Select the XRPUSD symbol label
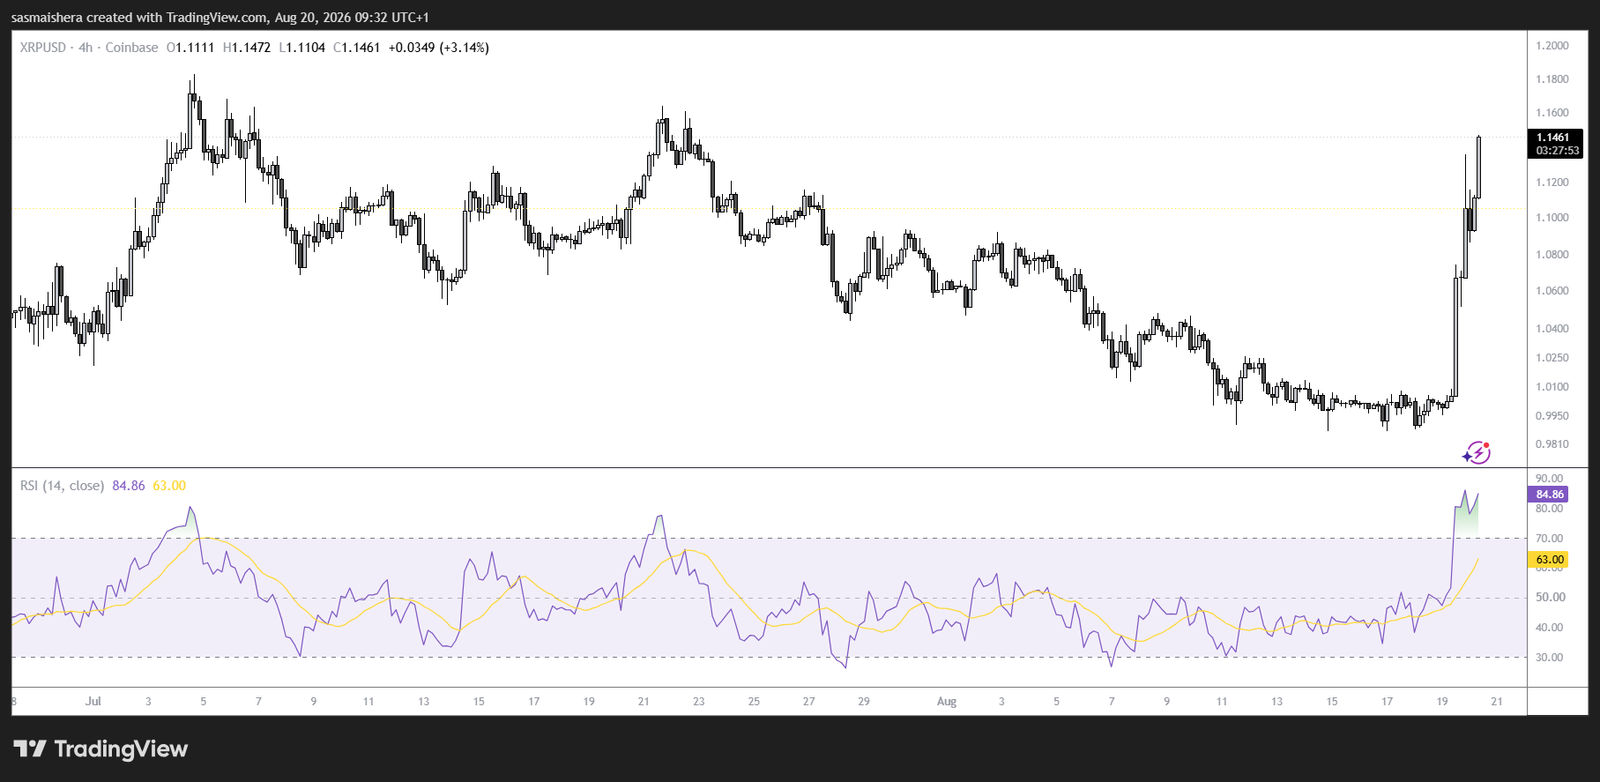1600x782 pixels. coord(43,47)
